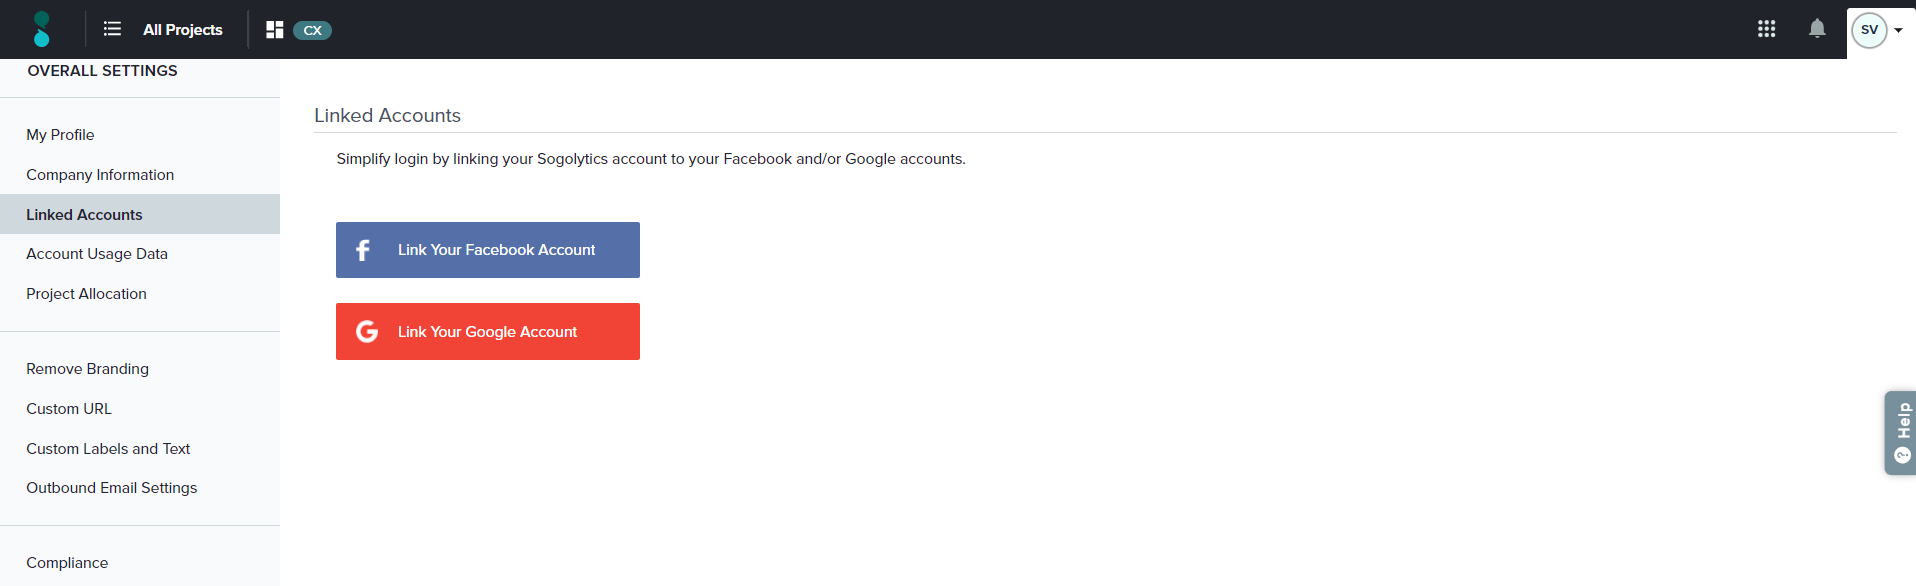Click the Google 'G' logo icon
The height and width of the screenshot is (586, 1916).
(367, 331)
